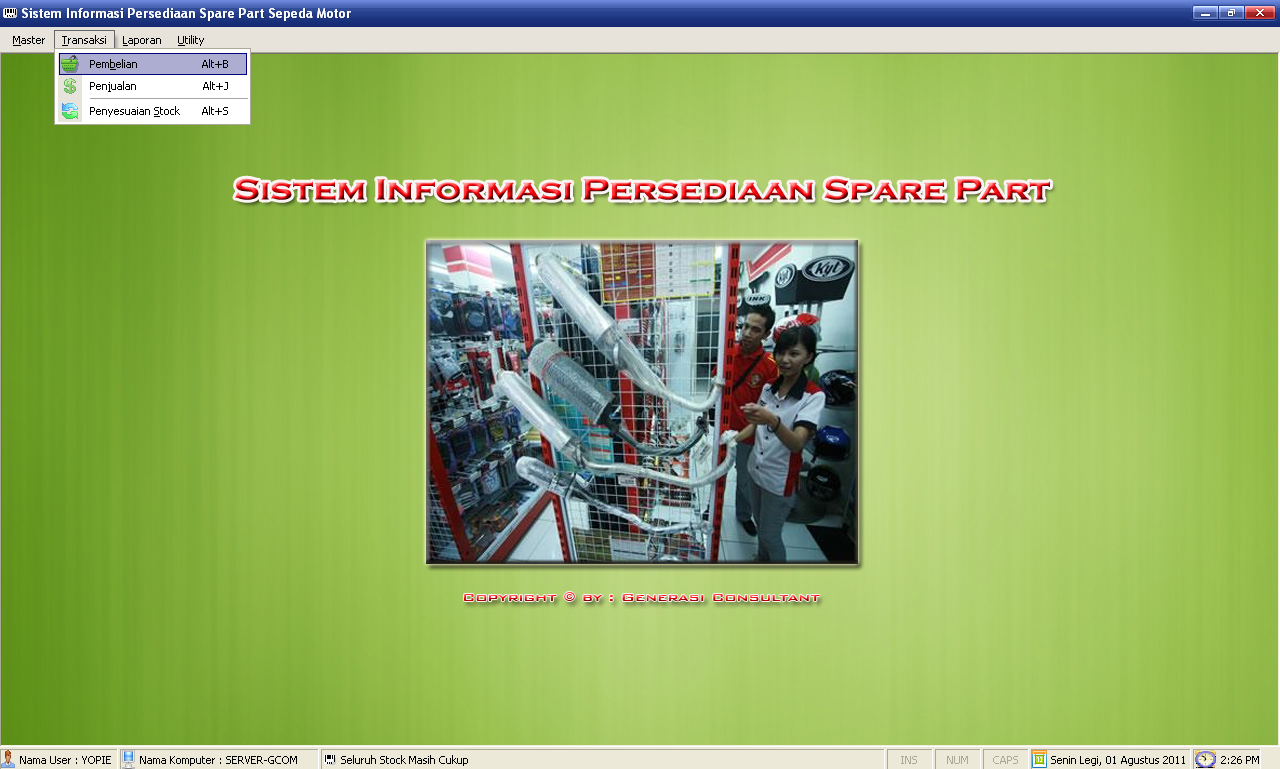
Task: Click the clock icon beside the time
Action: pos(1205,760)
